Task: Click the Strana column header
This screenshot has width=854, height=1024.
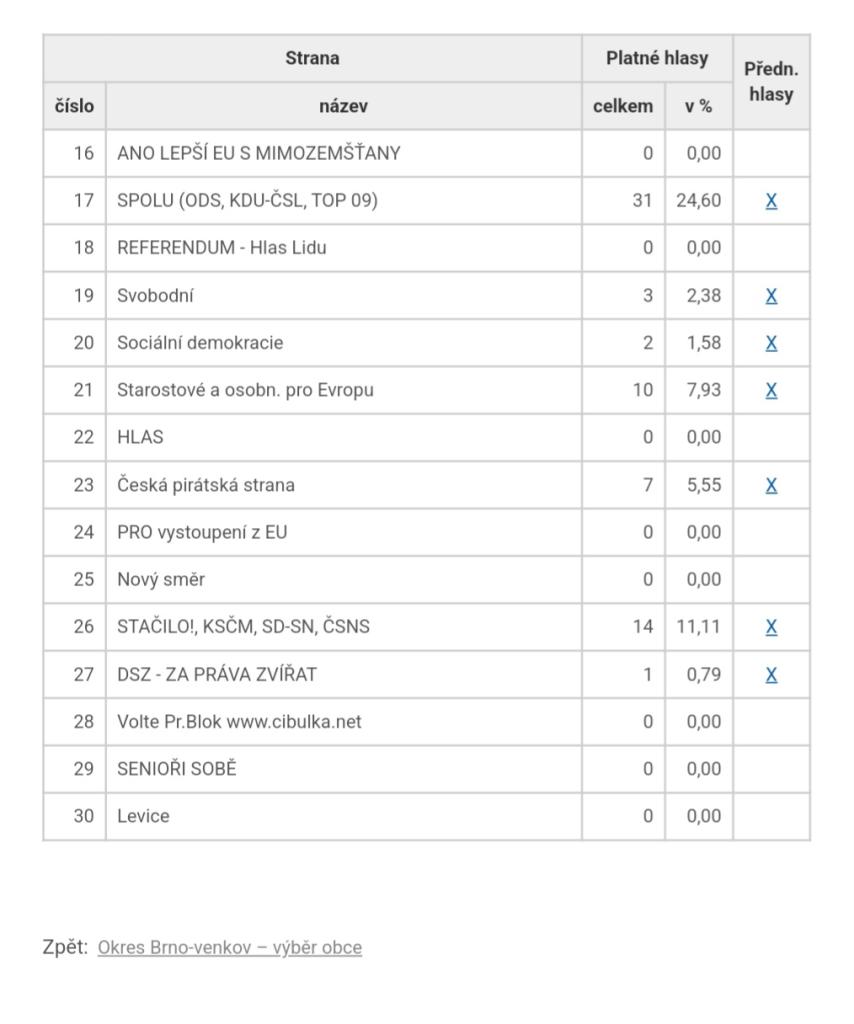Action: (312, 58)
